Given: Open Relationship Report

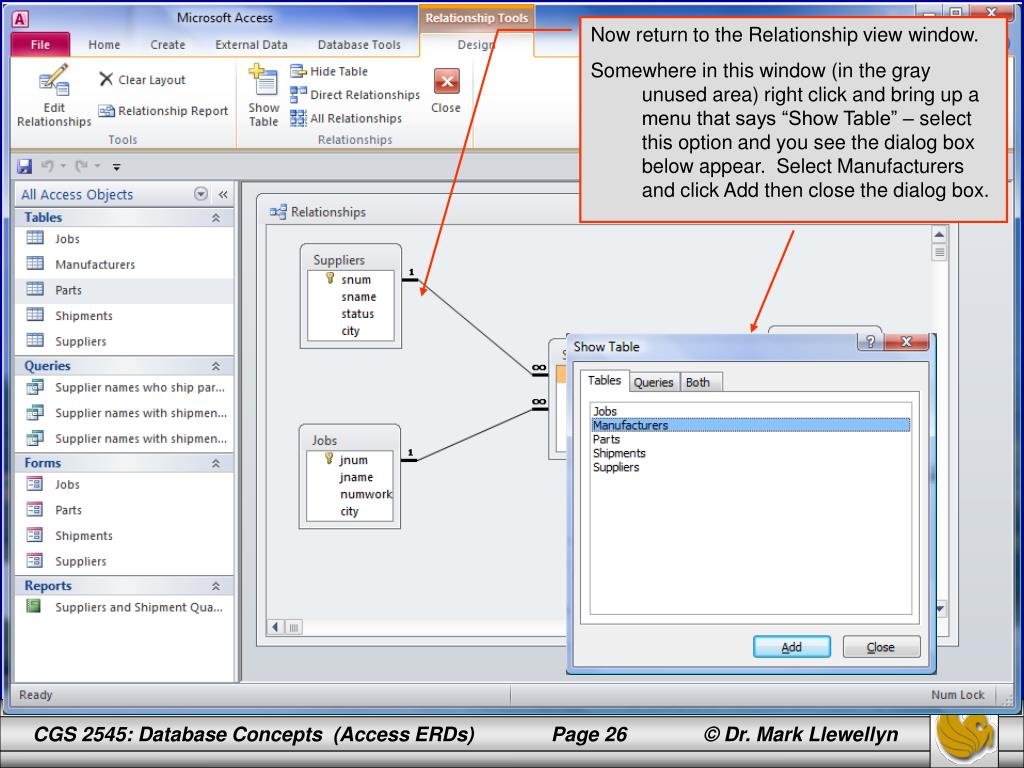Looking at the screenshot, I should click(163, 111).
